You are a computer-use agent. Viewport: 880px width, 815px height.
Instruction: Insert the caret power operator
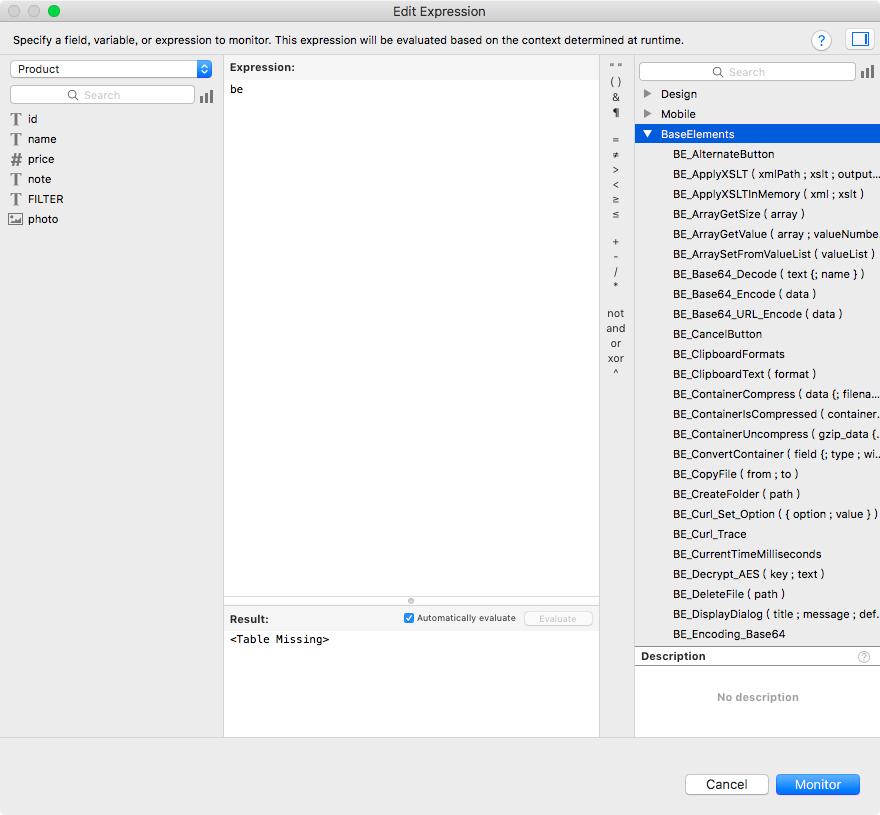click(616, 372)
